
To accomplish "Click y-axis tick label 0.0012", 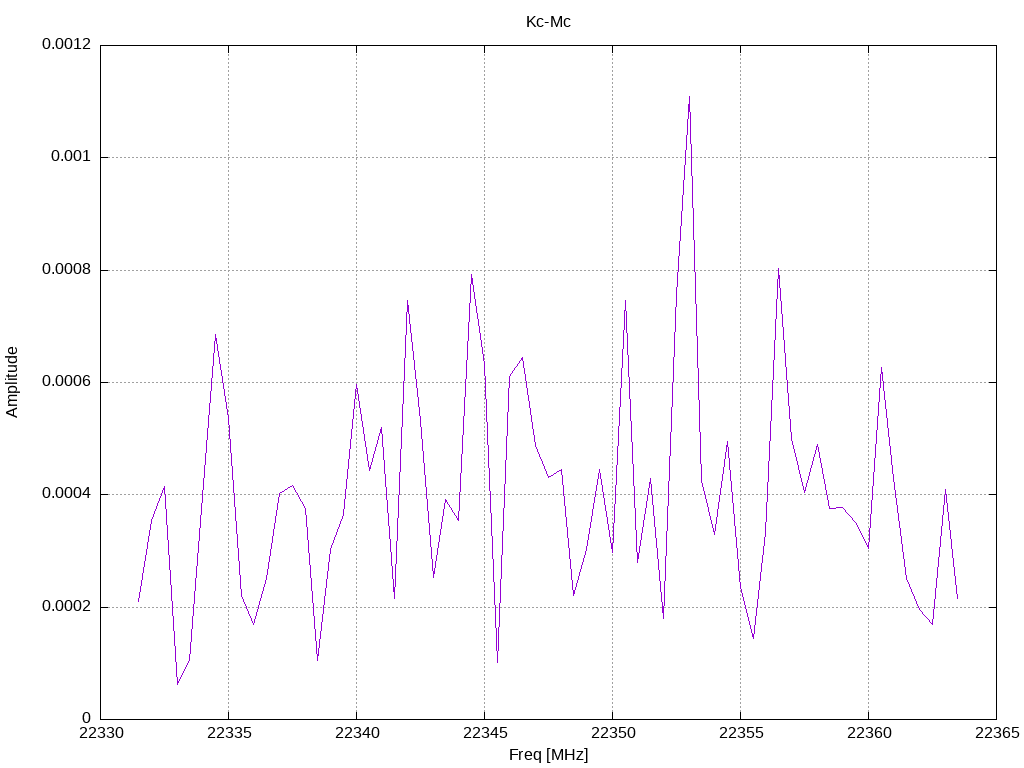I will (x=67, y=44).
